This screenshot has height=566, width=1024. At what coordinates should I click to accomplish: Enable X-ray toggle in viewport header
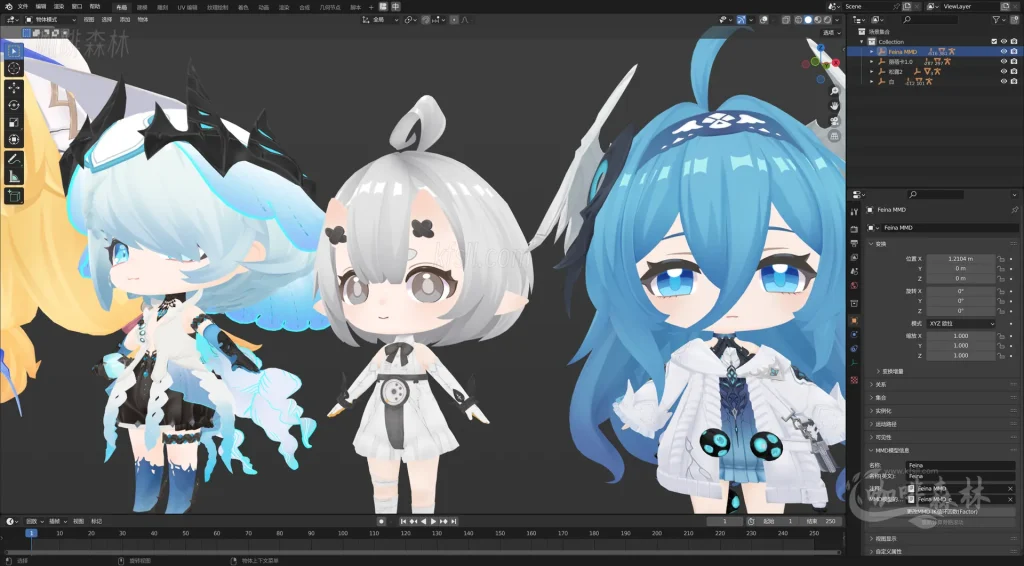(x=786, y=20)
